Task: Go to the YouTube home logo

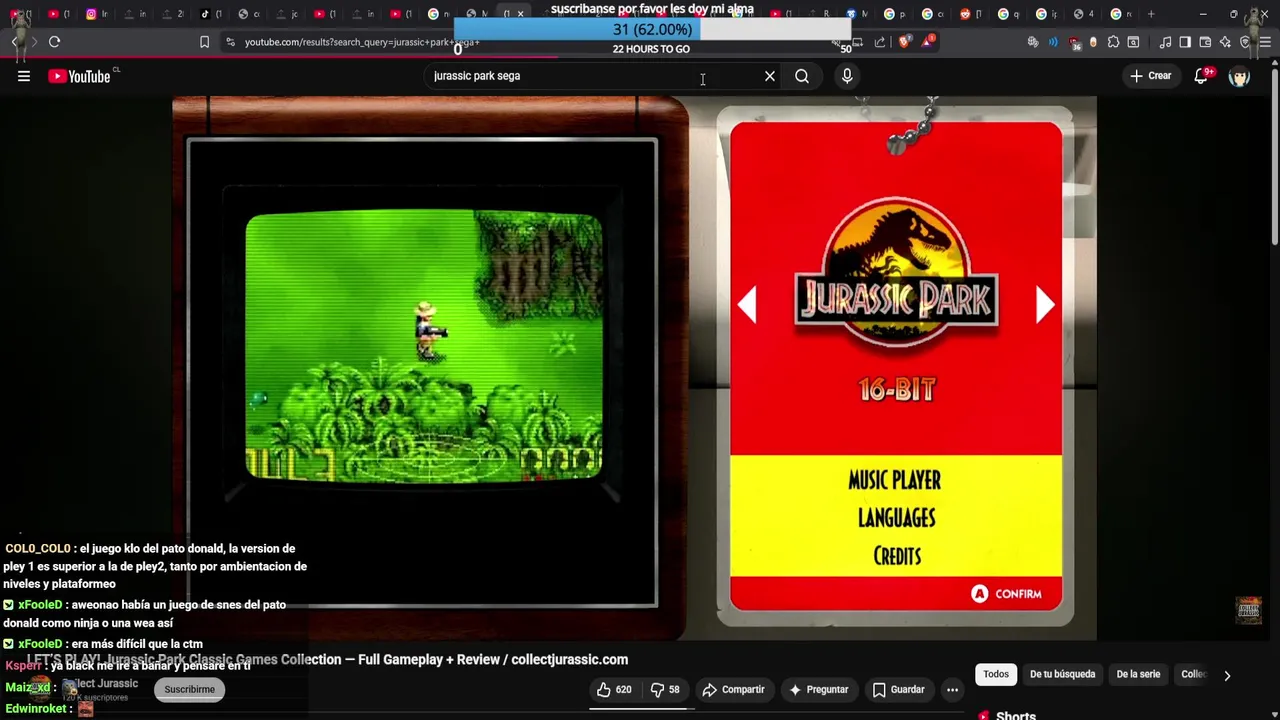Action: [79, 76]
